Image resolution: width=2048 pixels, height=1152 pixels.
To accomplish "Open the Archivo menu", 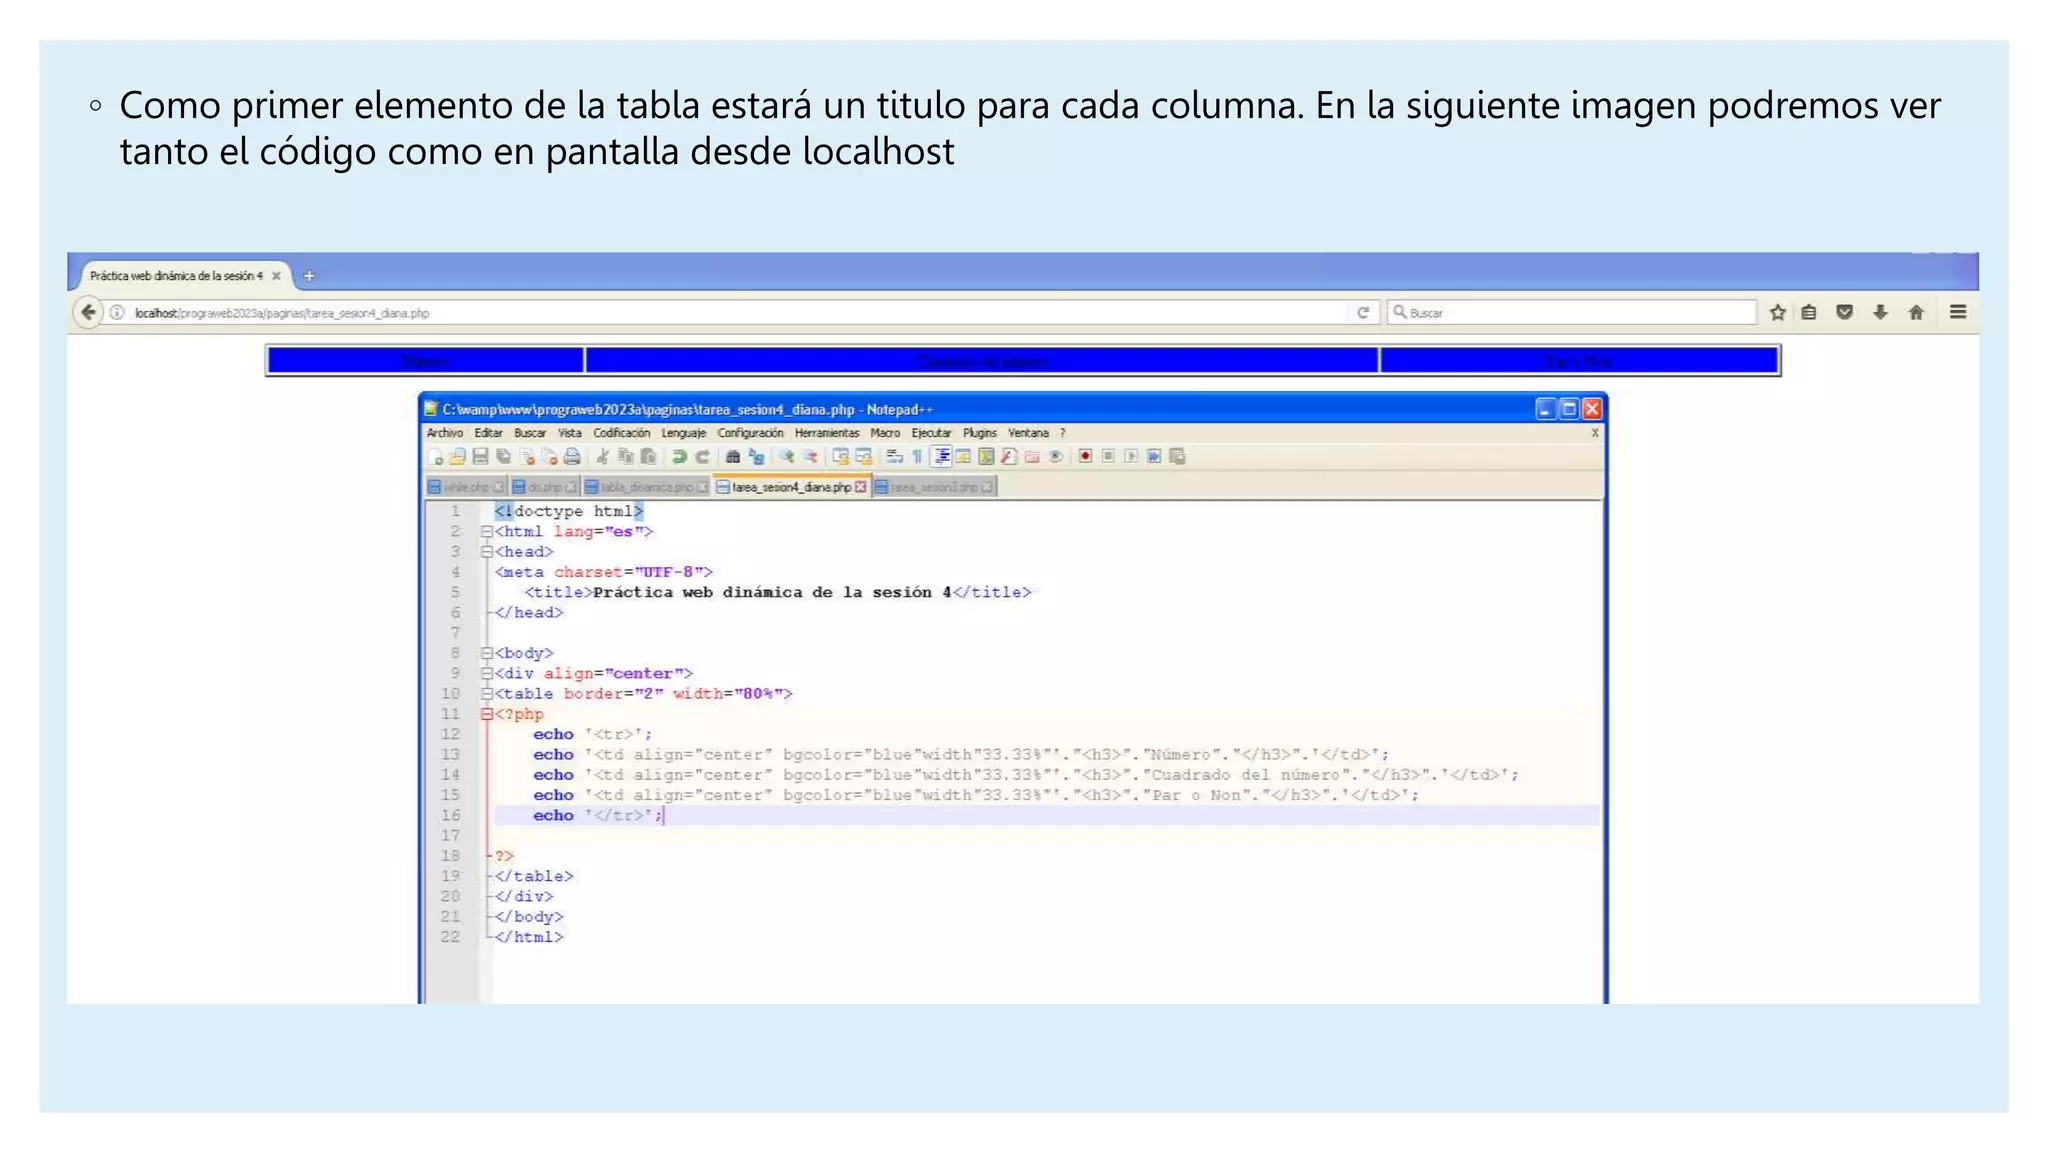I will (445, 433).
